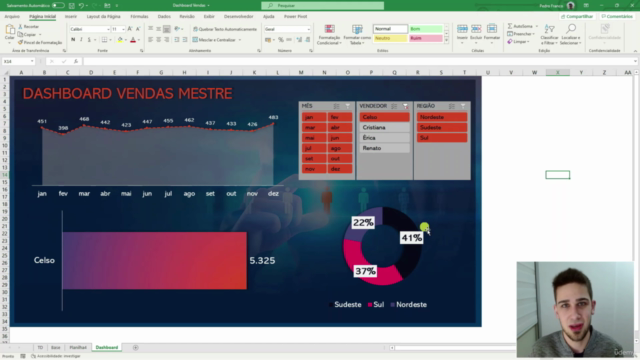Click Quebrar Texto Automaticamente
This screenshot has height=360, width=640.
pyautogui.click(x=225, y=29)
